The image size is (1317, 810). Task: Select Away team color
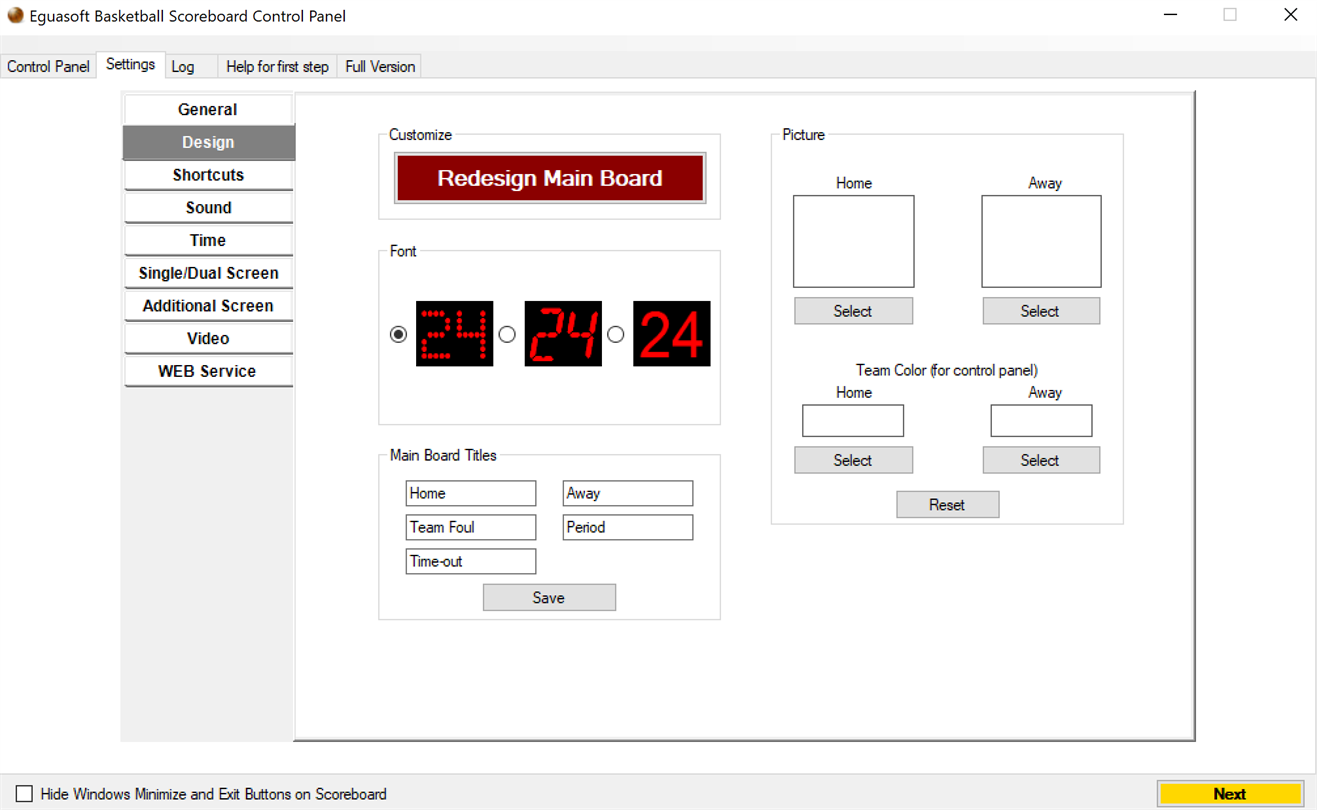tap(1040, 460)
